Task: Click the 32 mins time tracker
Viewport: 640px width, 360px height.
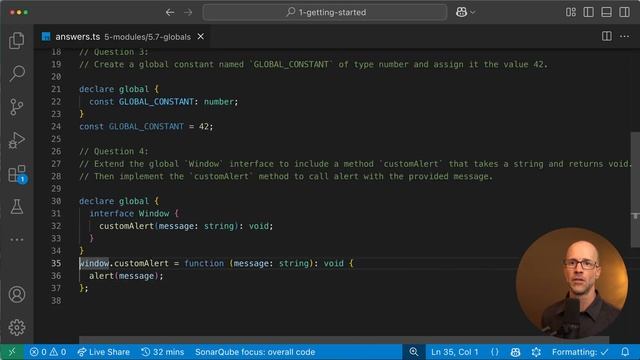Action: coord(162,352)
